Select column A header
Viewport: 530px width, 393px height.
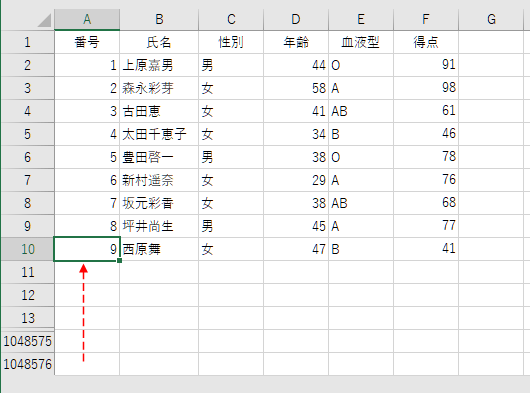(87, 19)
